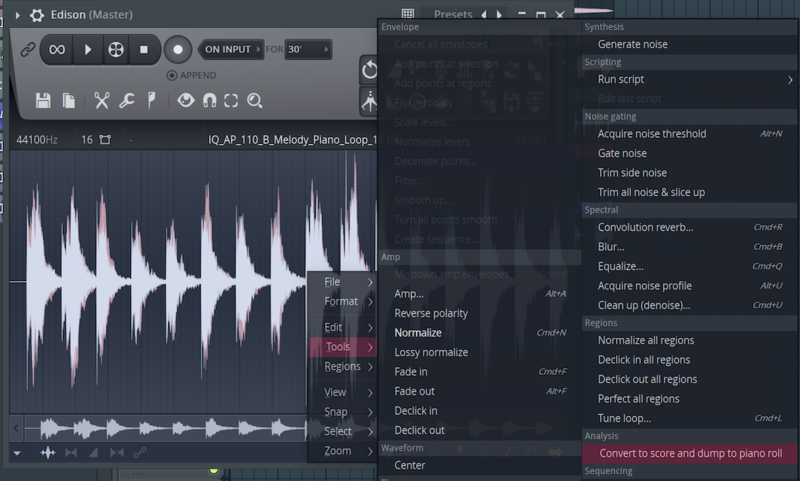Viewport: 800px width, 481px height.
Task: Open the Edison plugin gear options
Action: (38, 15)
